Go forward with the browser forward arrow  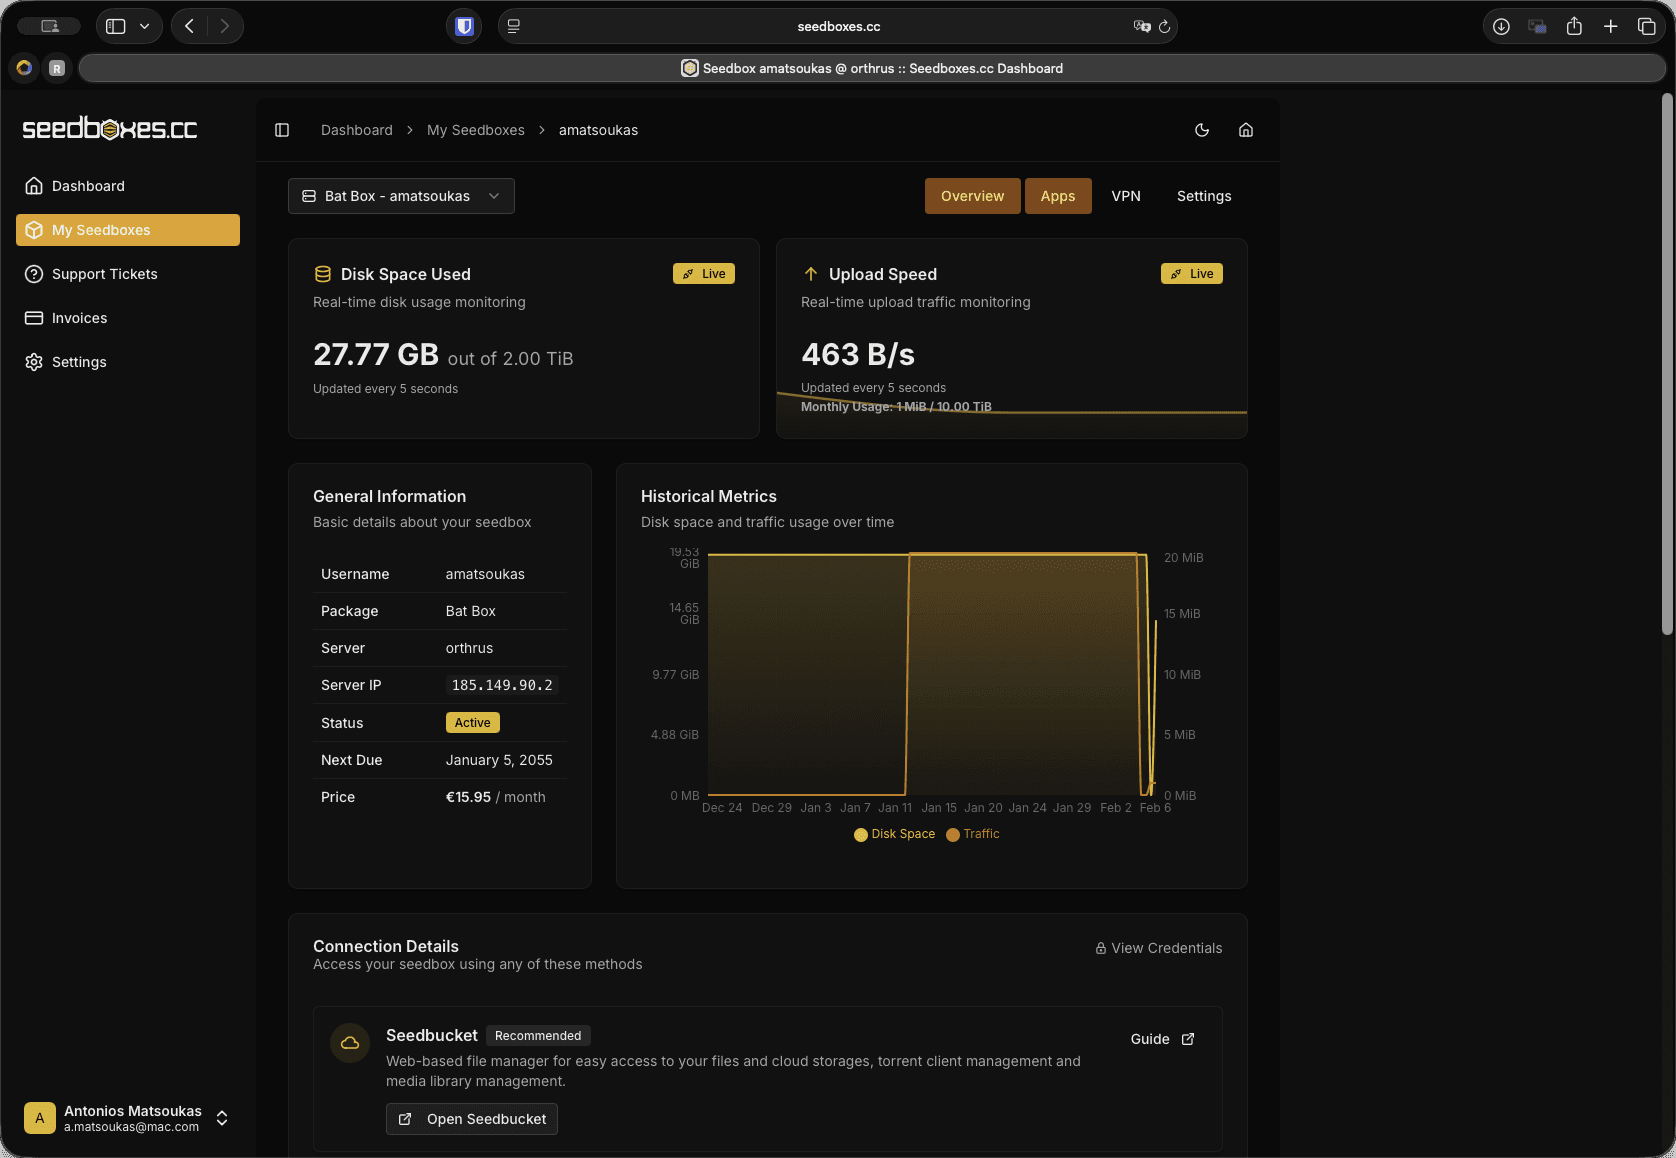(225, 27)
